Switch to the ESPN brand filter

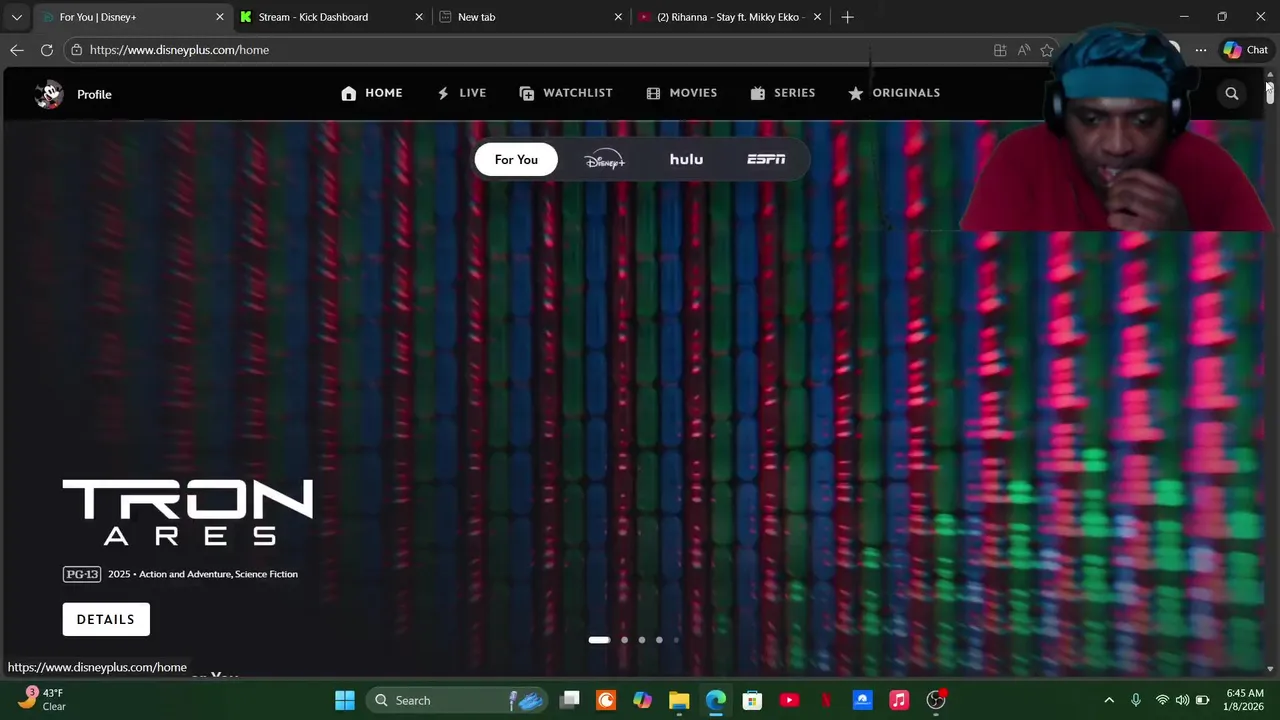coord(766,160)
